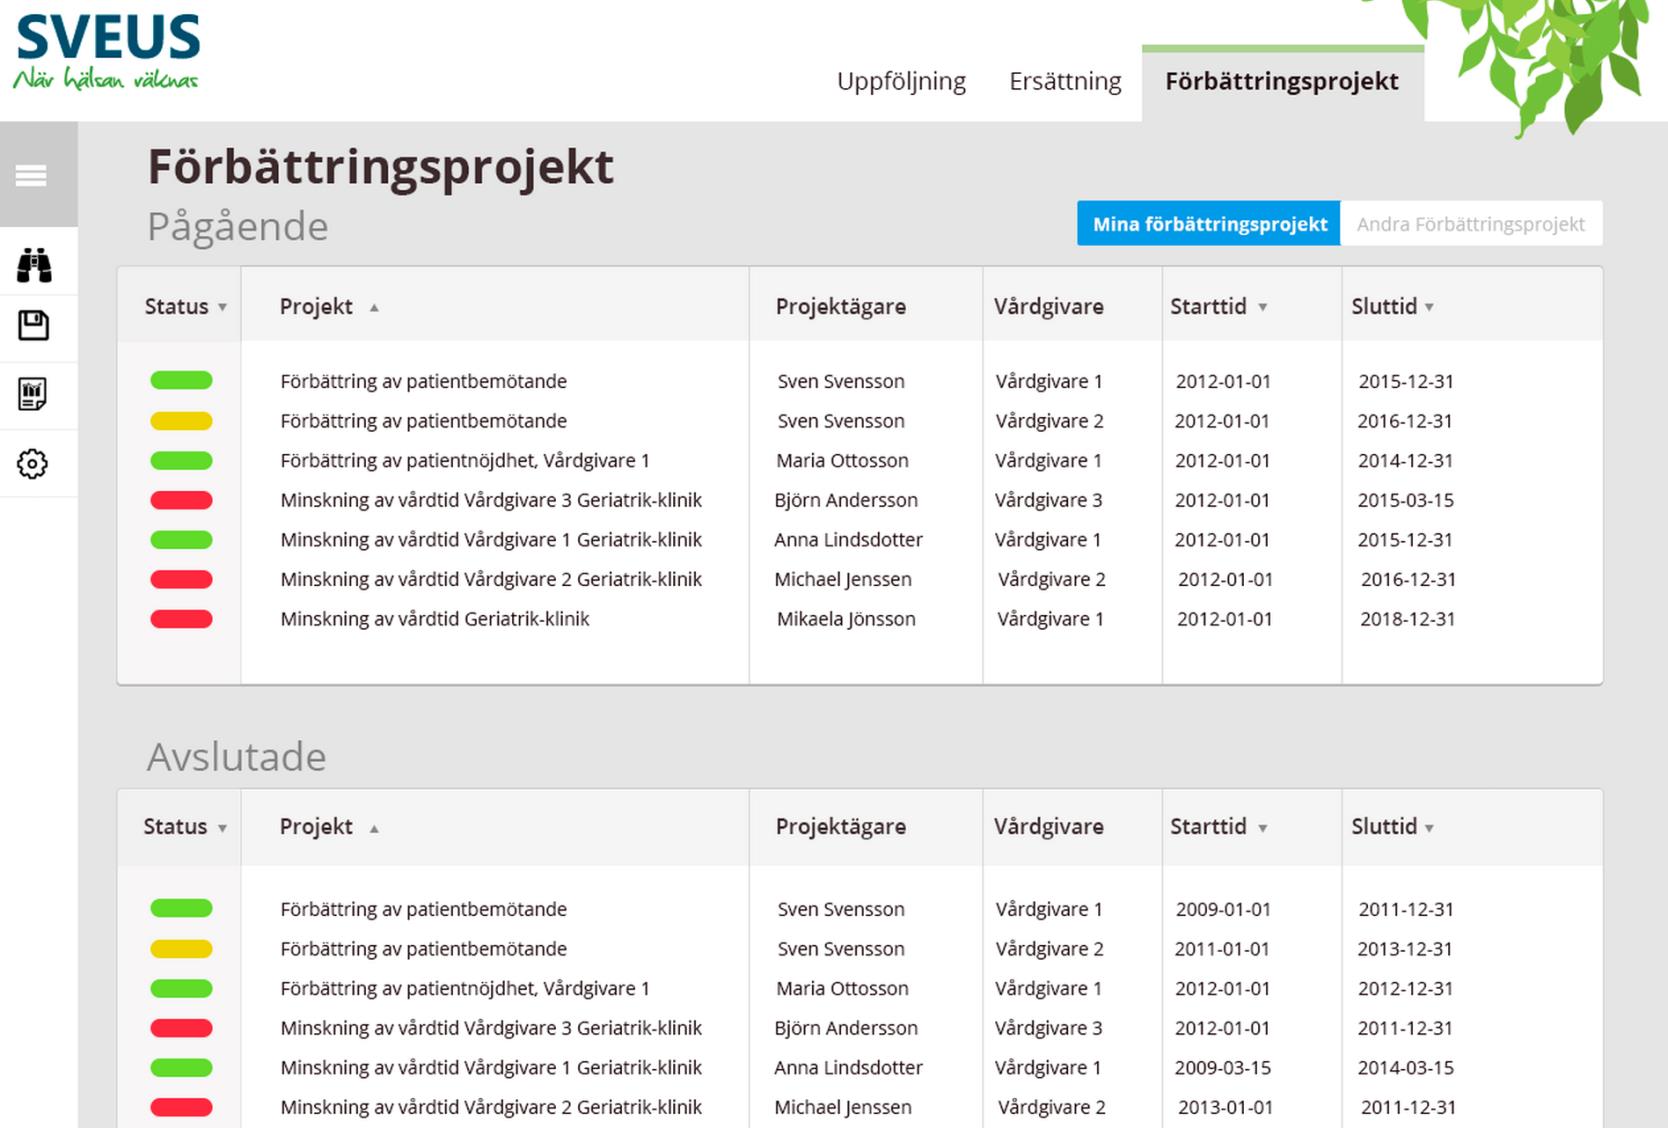Click Maria Ottosson in Pågående table
1668x1128 pixels.
coord(842,461)
